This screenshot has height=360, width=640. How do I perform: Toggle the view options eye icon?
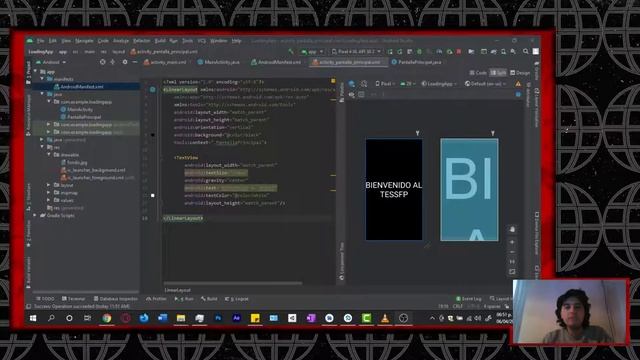click(x=351, y=94)
